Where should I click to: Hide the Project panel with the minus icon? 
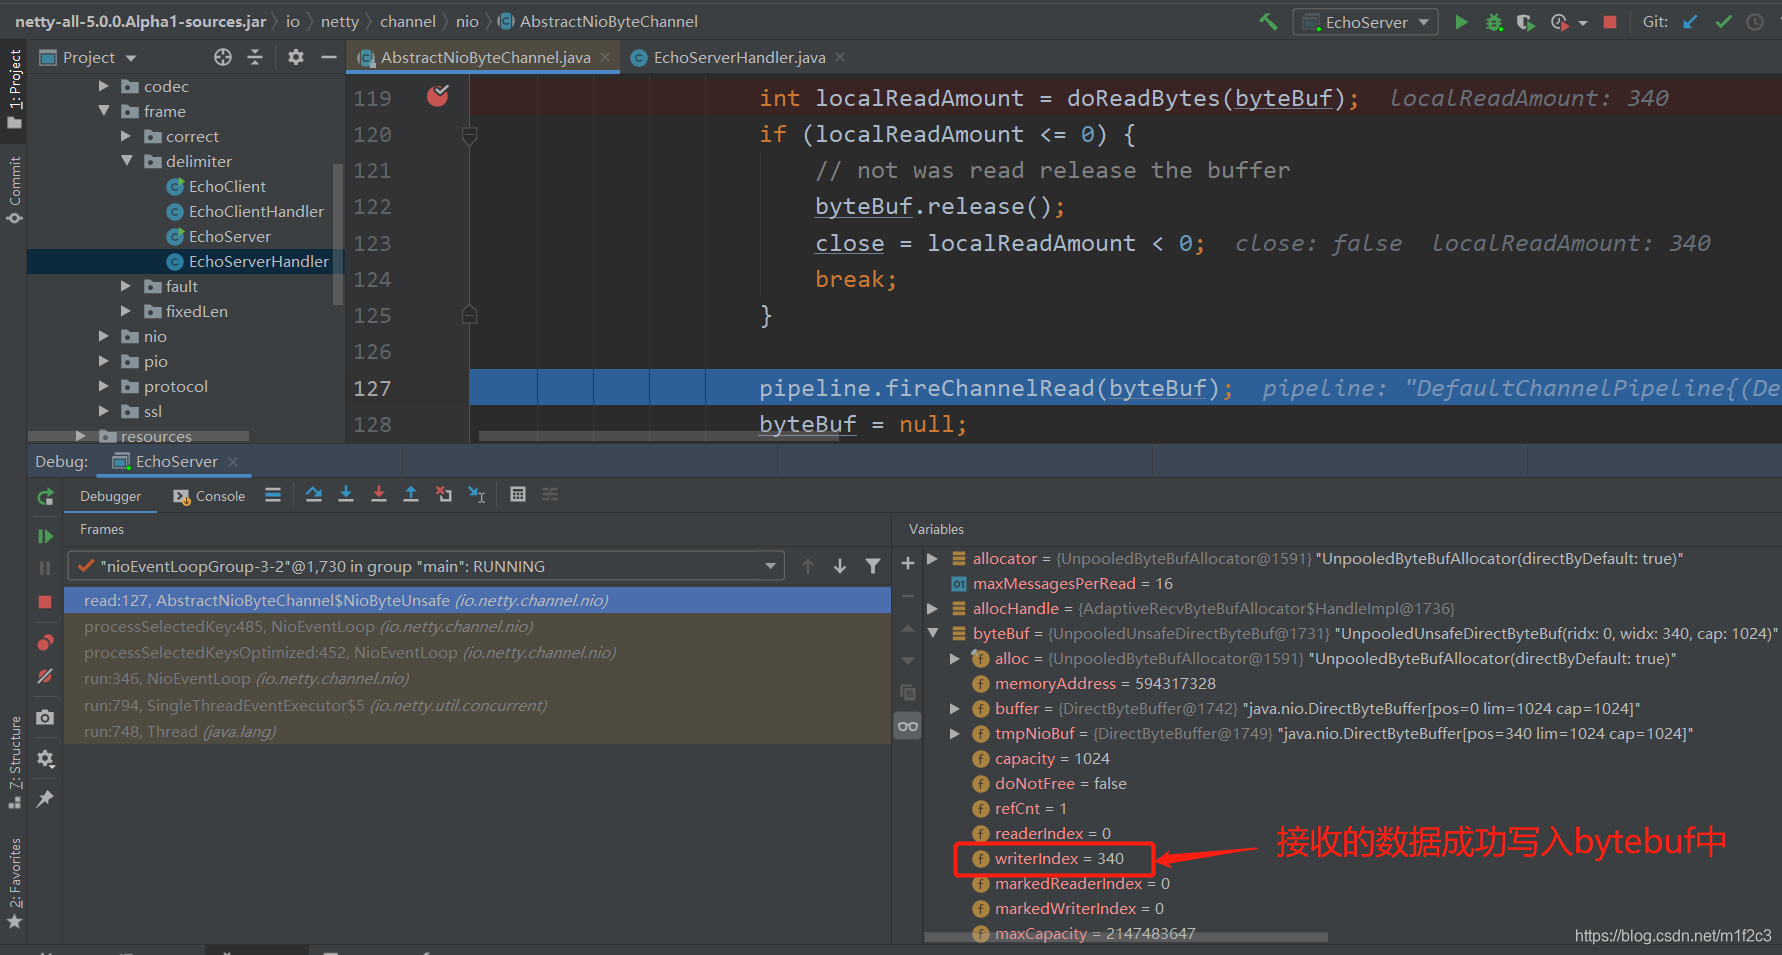[x=328, y=57]
